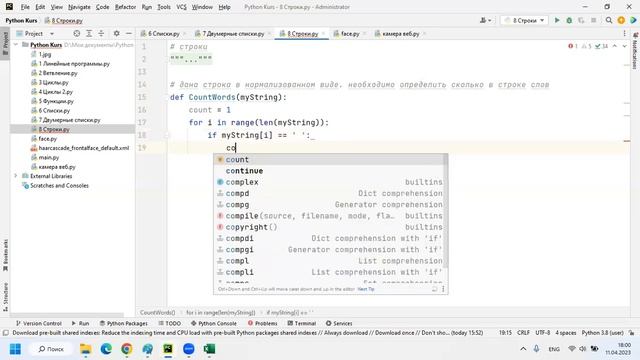Start debugging with the bug icon
The image size is (640, 360).
tap(569, 20)
